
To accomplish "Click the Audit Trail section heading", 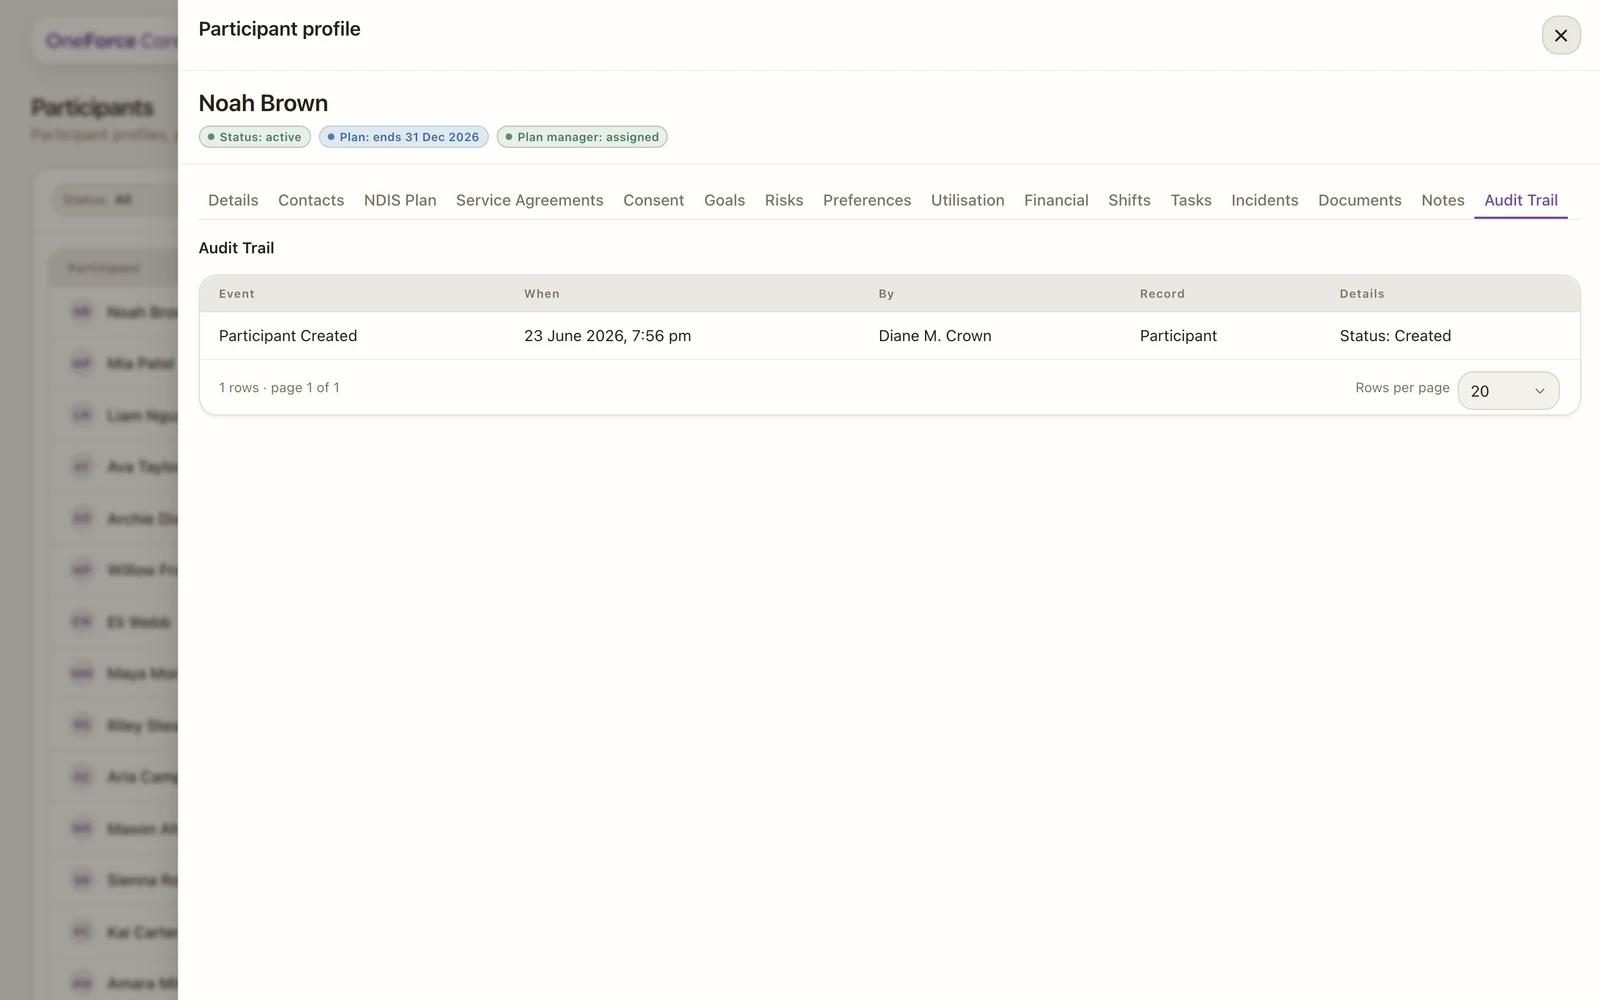I will tap(236, 248).
